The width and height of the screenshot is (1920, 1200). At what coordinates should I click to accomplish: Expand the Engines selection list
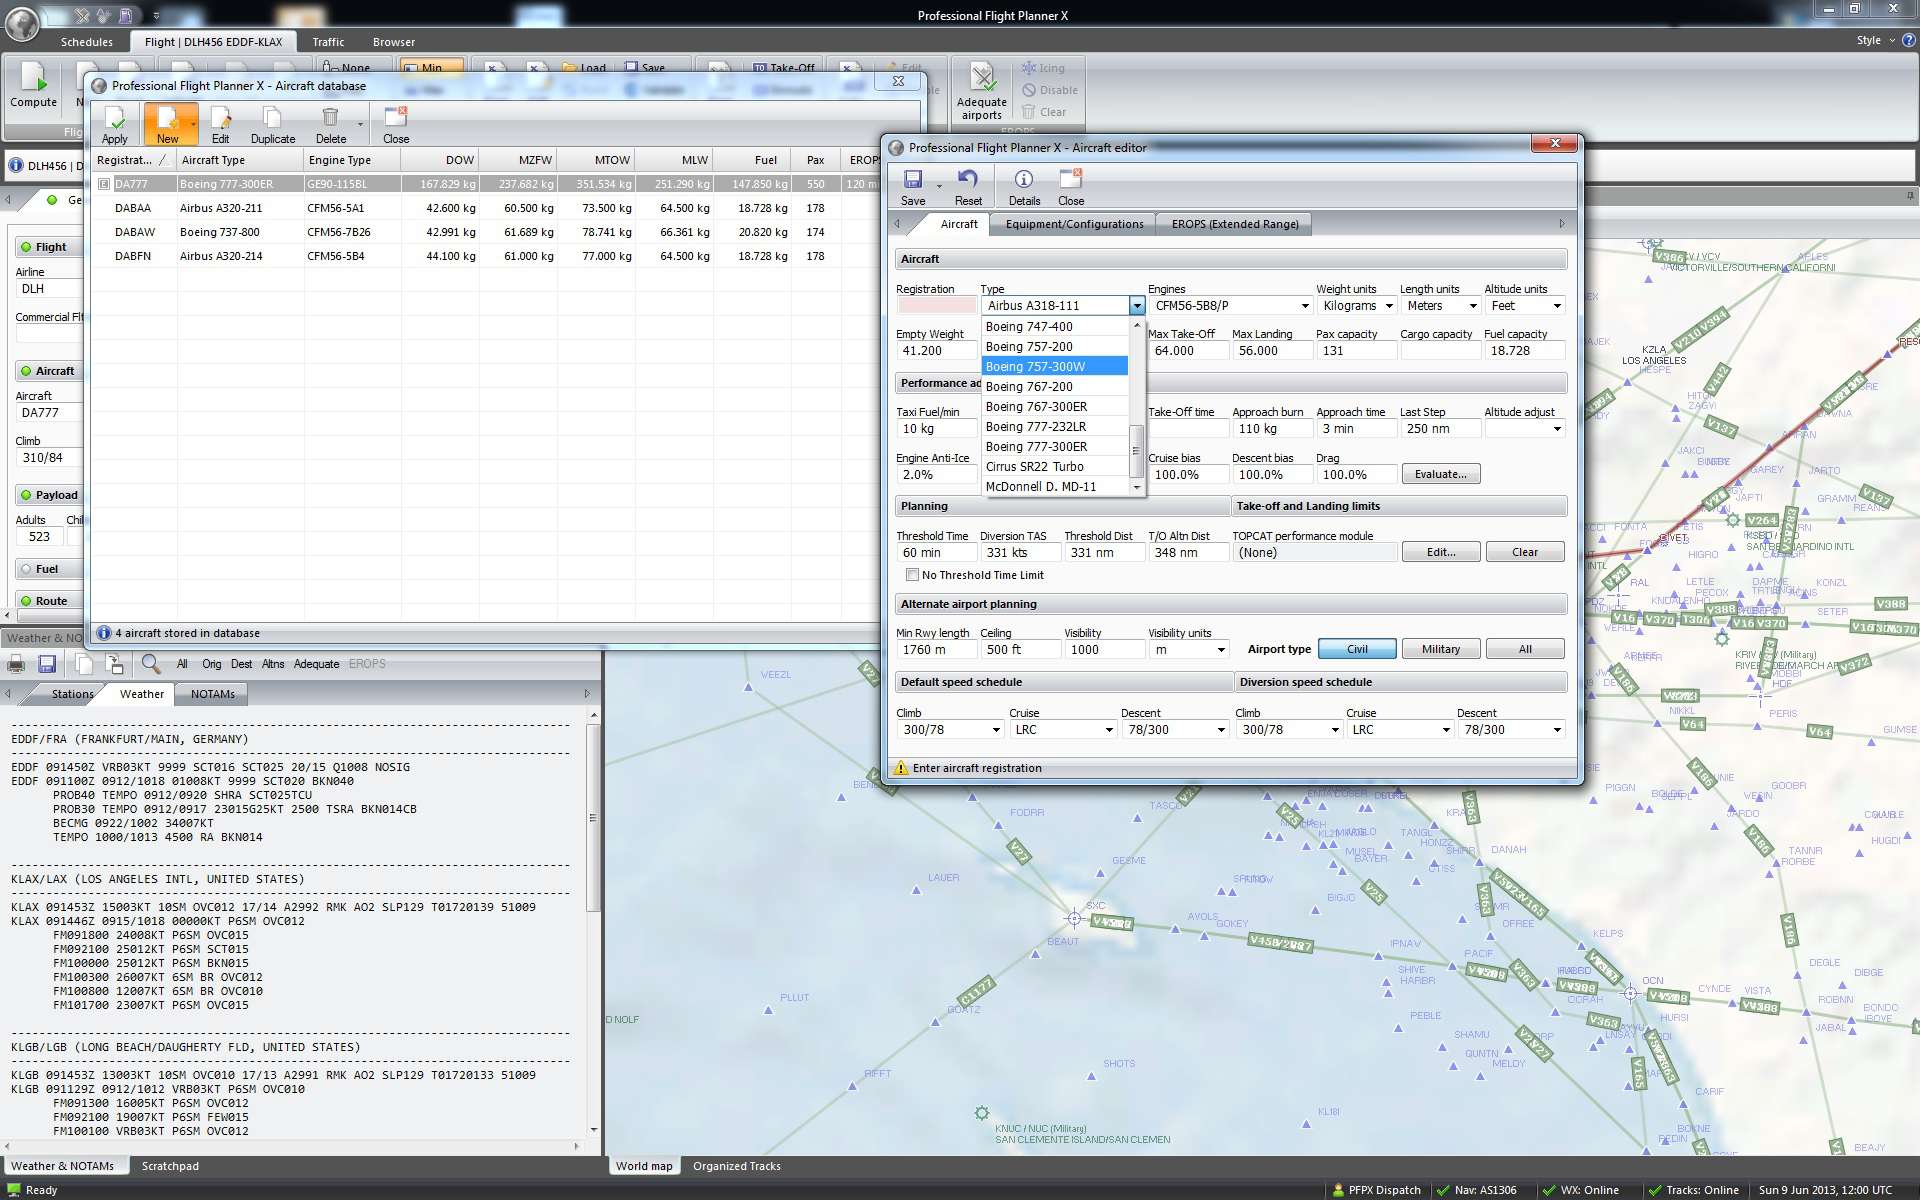(1304, 305)
